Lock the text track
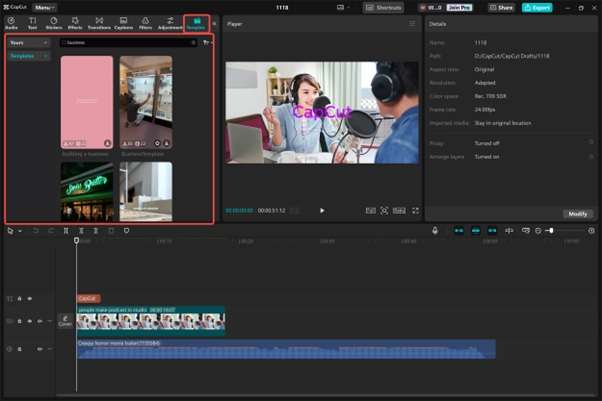Viewport: 602px width, 401px height. [x=20, y=298]
